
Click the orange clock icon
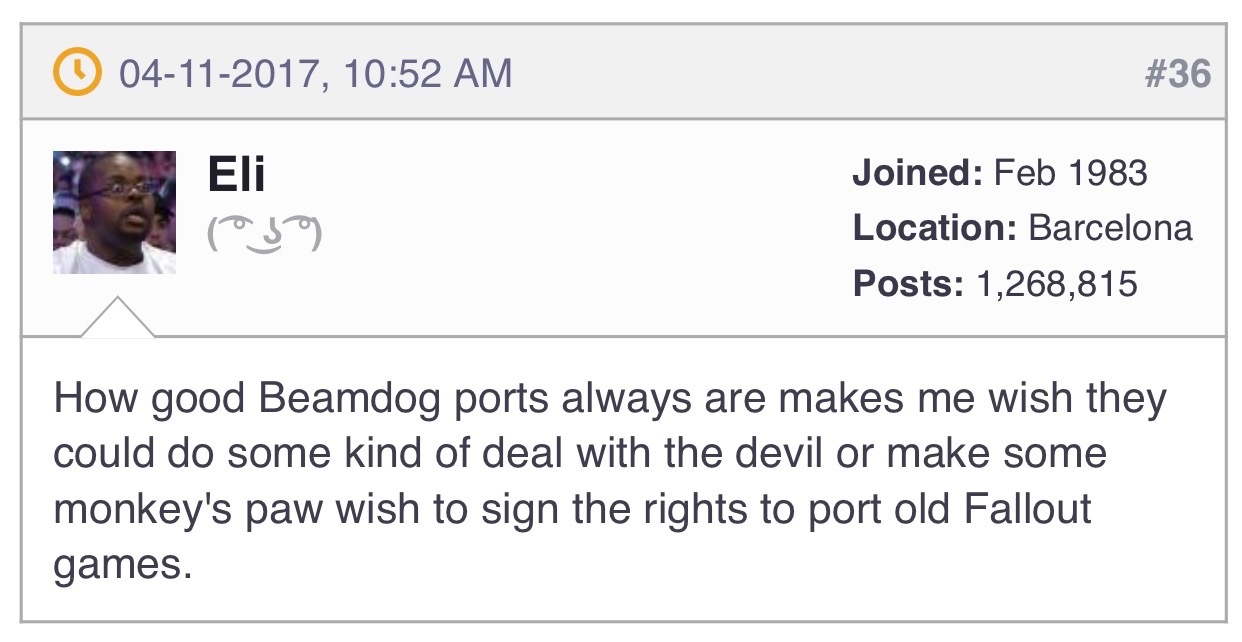(x=77, y=73)
